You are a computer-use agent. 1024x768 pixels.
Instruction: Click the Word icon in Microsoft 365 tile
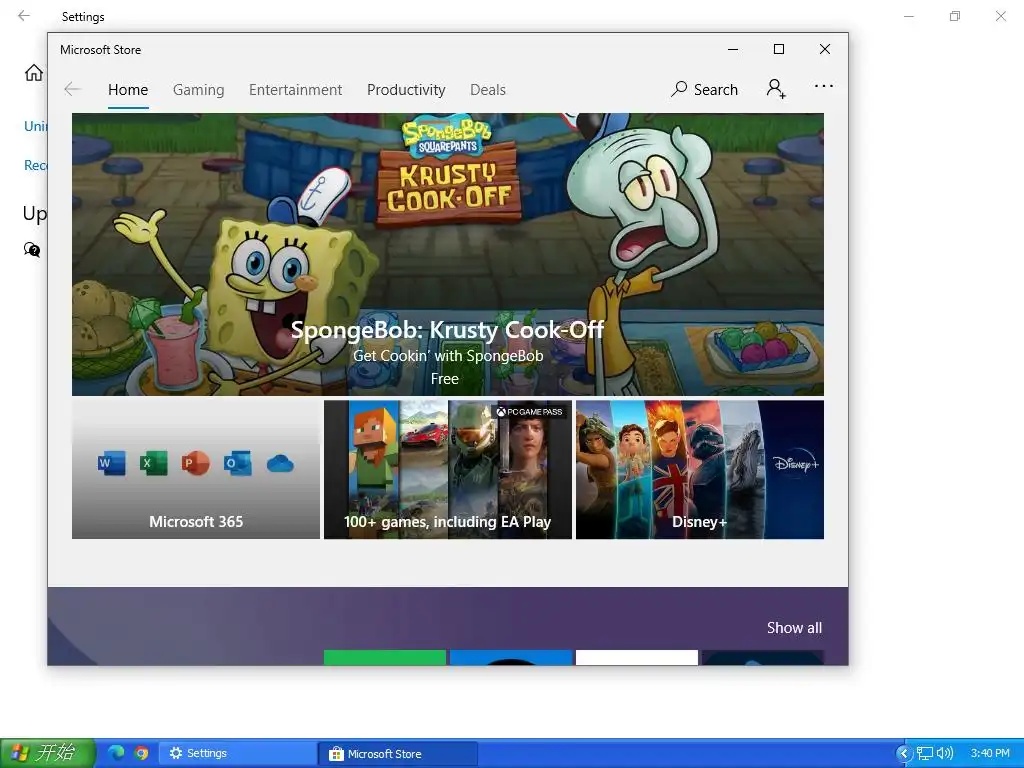tap(112, 463)
